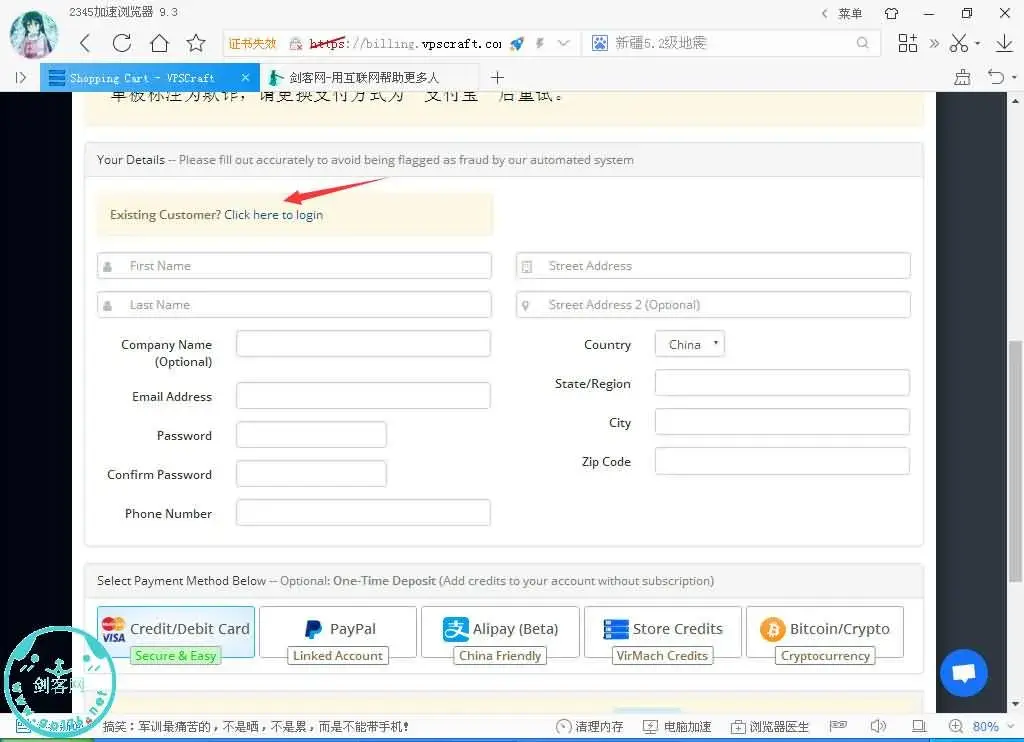Click the Email Address input box

click(x=363, y=396)
